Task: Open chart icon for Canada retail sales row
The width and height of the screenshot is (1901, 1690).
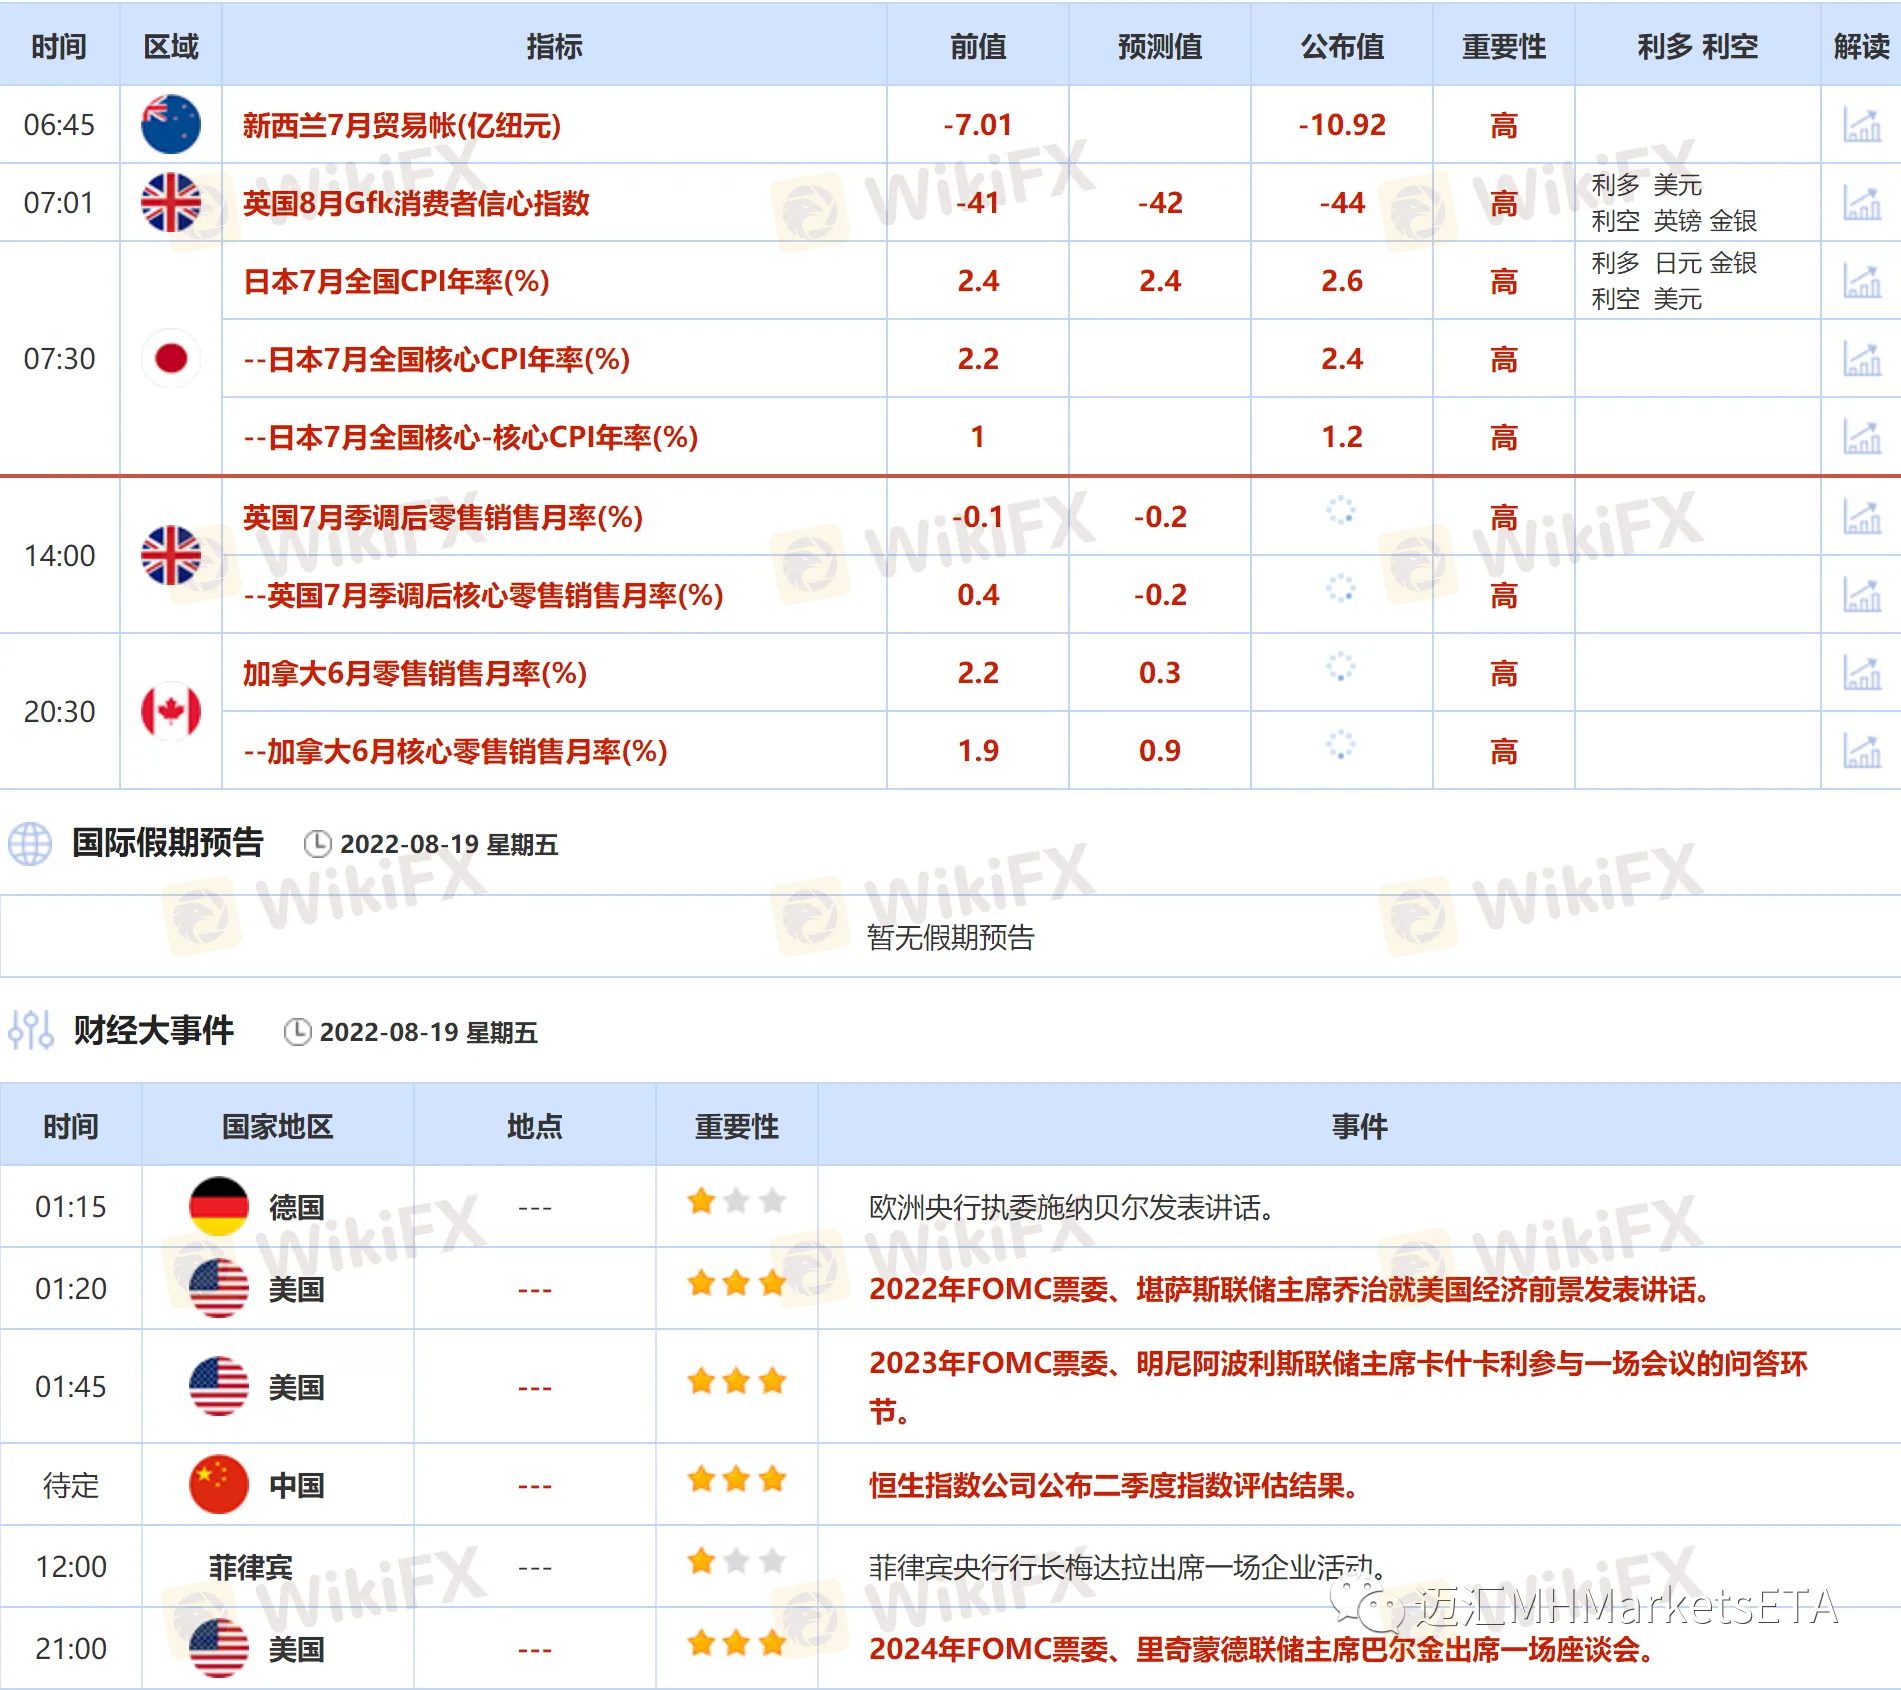Action: [x=1861, y=673]
